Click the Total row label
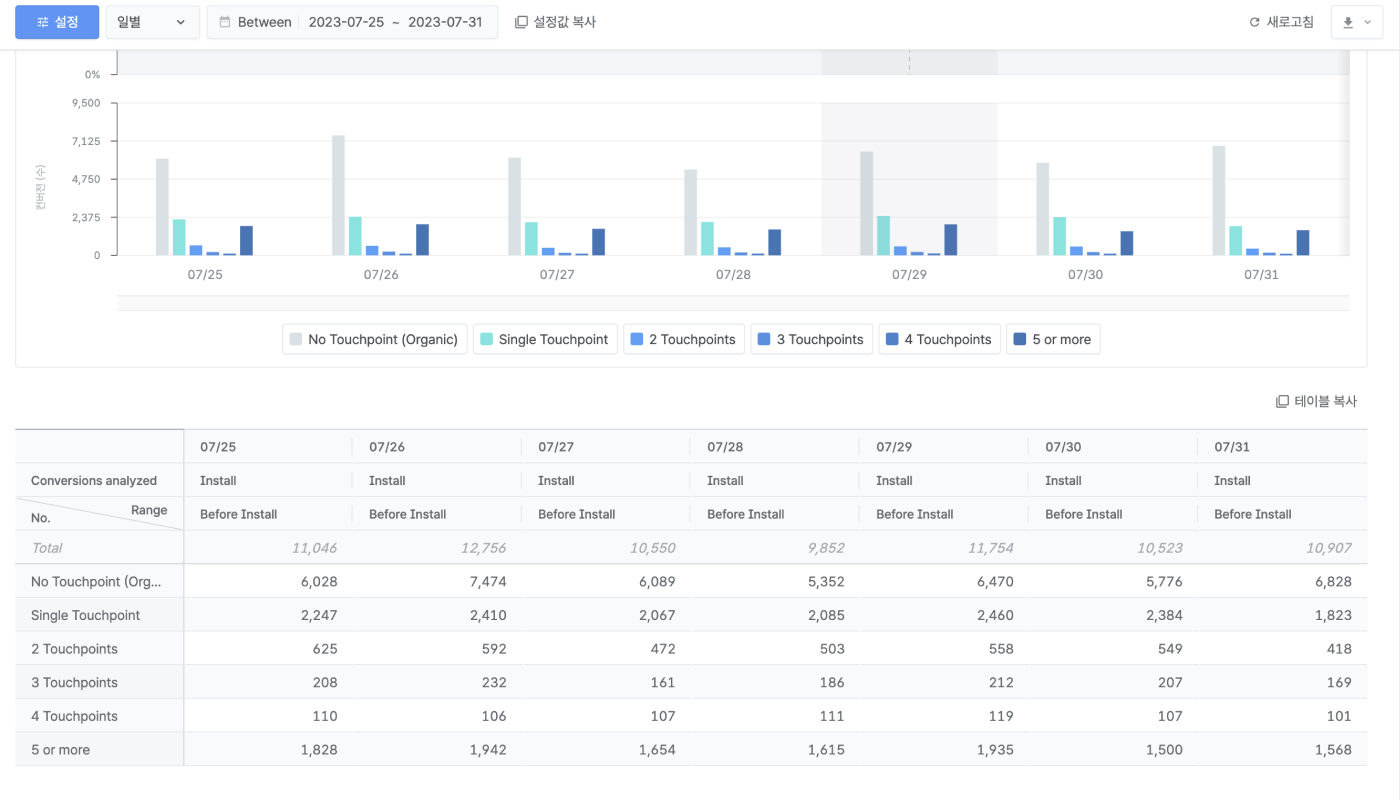This screenshot has width=1400, height=800. [47, 548]
